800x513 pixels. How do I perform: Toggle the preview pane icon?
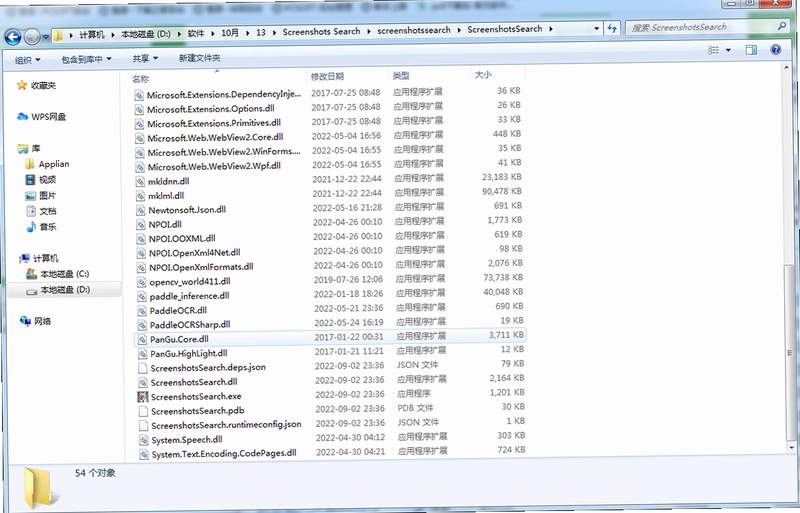(x=751, y=50)
